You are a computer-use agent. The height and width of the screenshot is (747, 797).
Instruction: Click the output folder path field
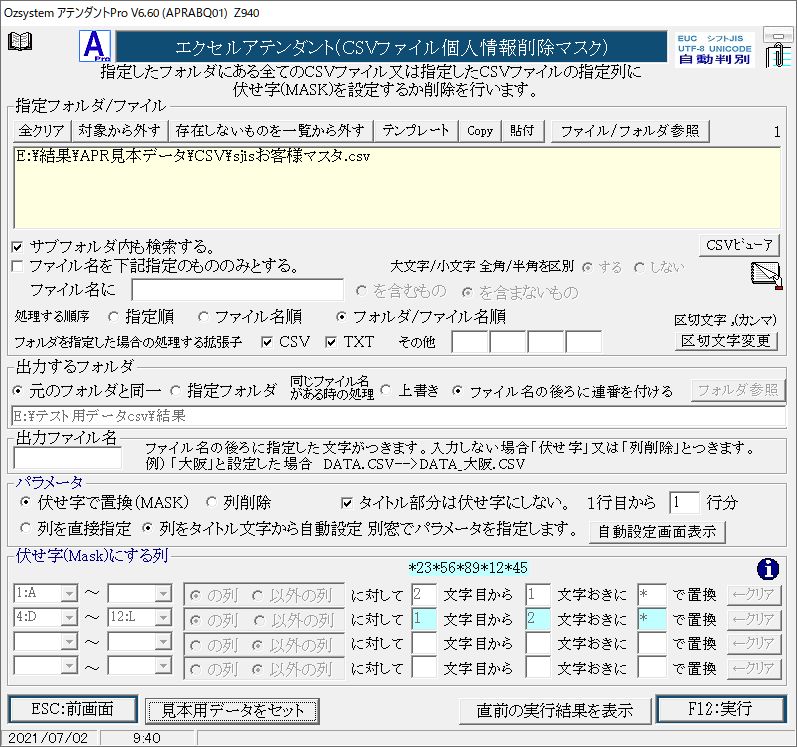click(398, 416)
